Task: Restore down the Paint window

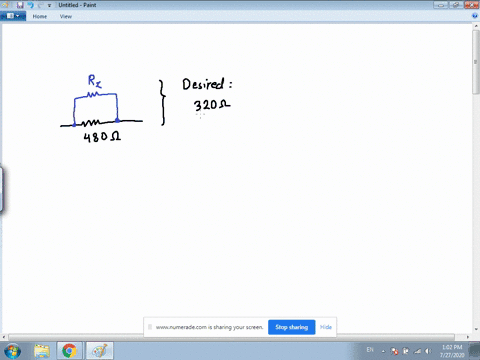Action: [x=456, y=5]
